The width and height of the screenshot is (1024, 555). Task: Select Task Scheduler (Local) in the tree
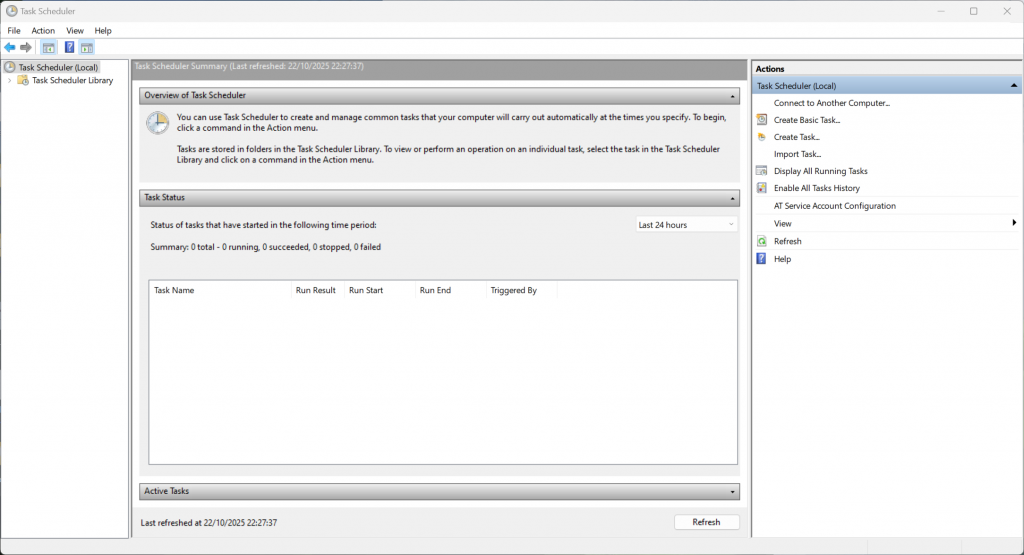click(58, 67)
